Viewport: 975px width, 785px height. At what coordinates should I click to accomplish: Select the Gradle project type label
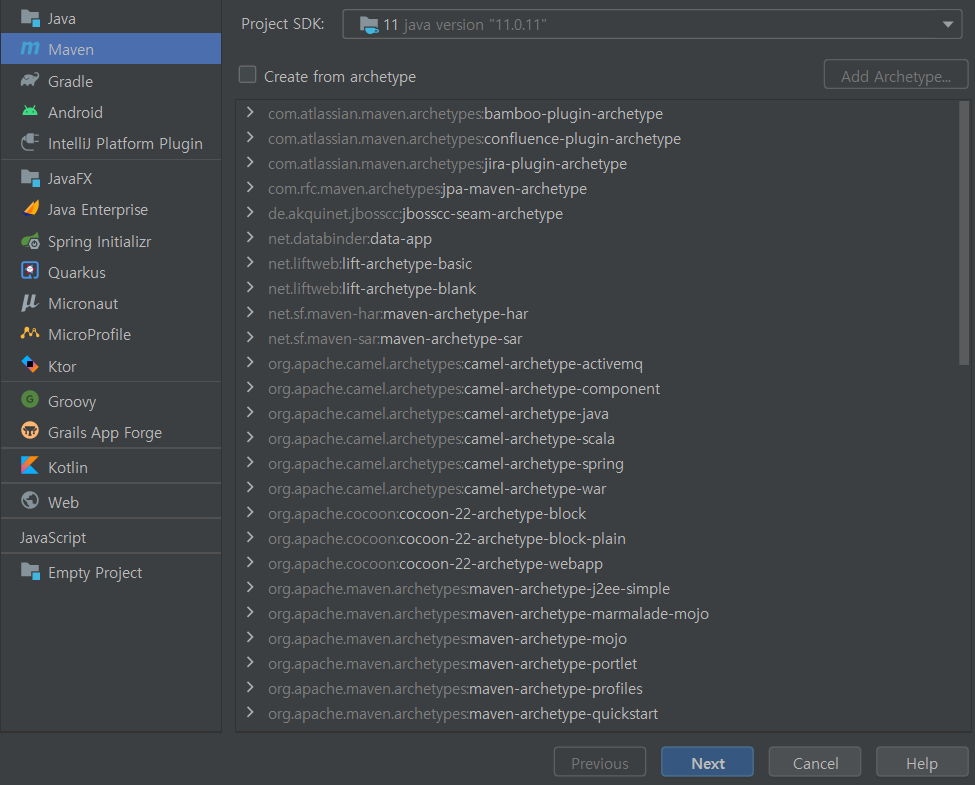click(x=70, y=81)
